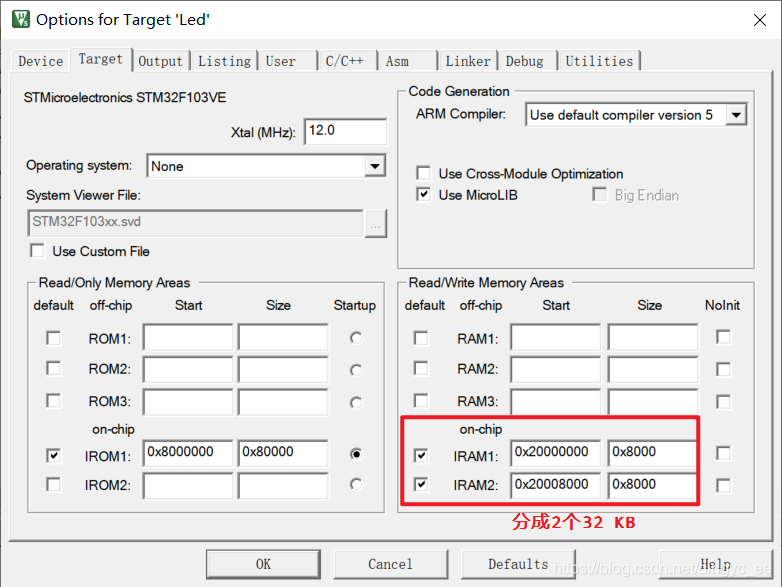This screenshot has width=782, height=587.
Task: Expand the Operating system dropdown
Action: coord(375,166)
